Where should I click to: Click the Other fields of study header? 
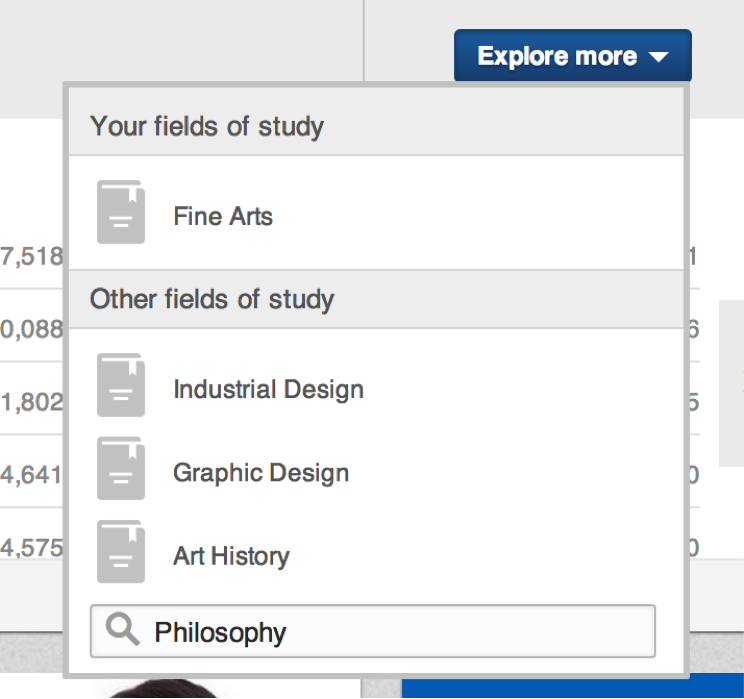pyautogui.click(x=212, y=299)
